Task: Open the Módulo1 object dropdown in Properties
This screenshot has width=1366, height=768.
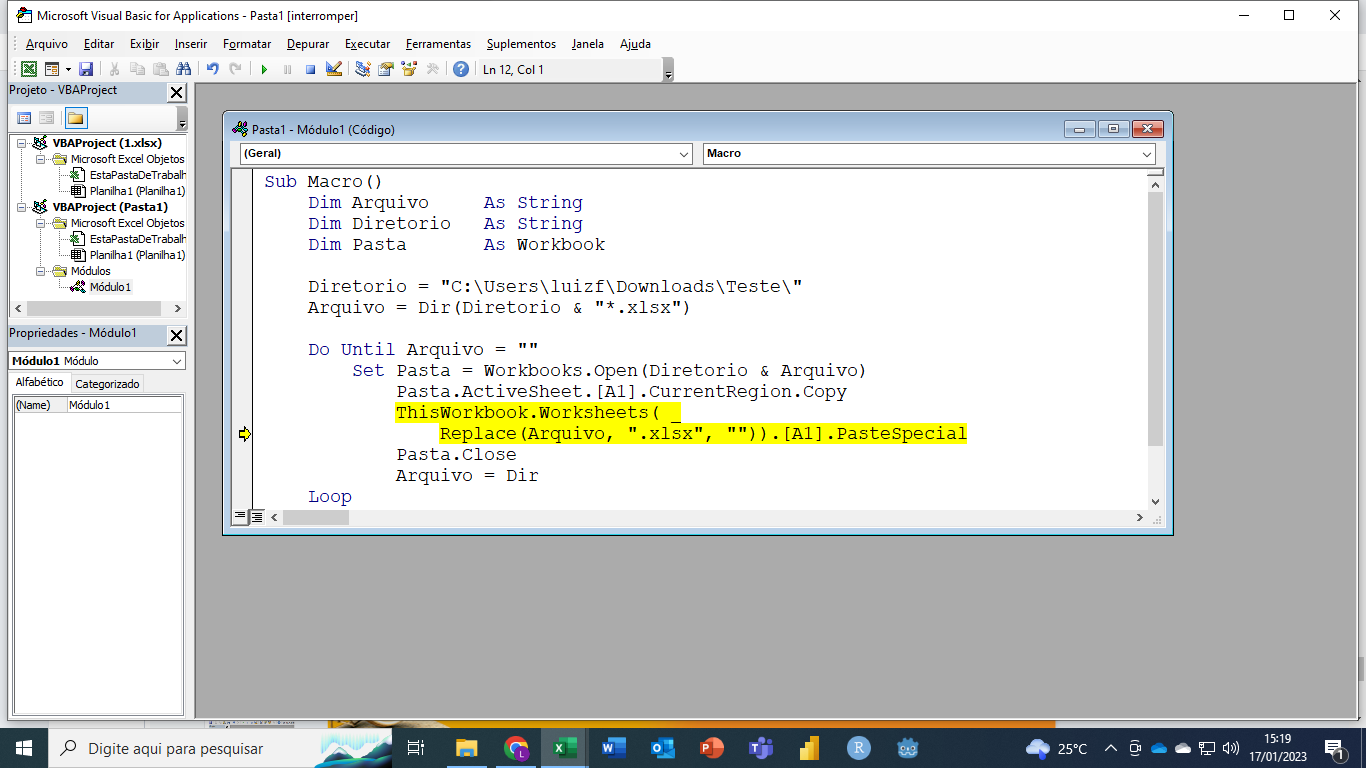Action: (177, 361)
